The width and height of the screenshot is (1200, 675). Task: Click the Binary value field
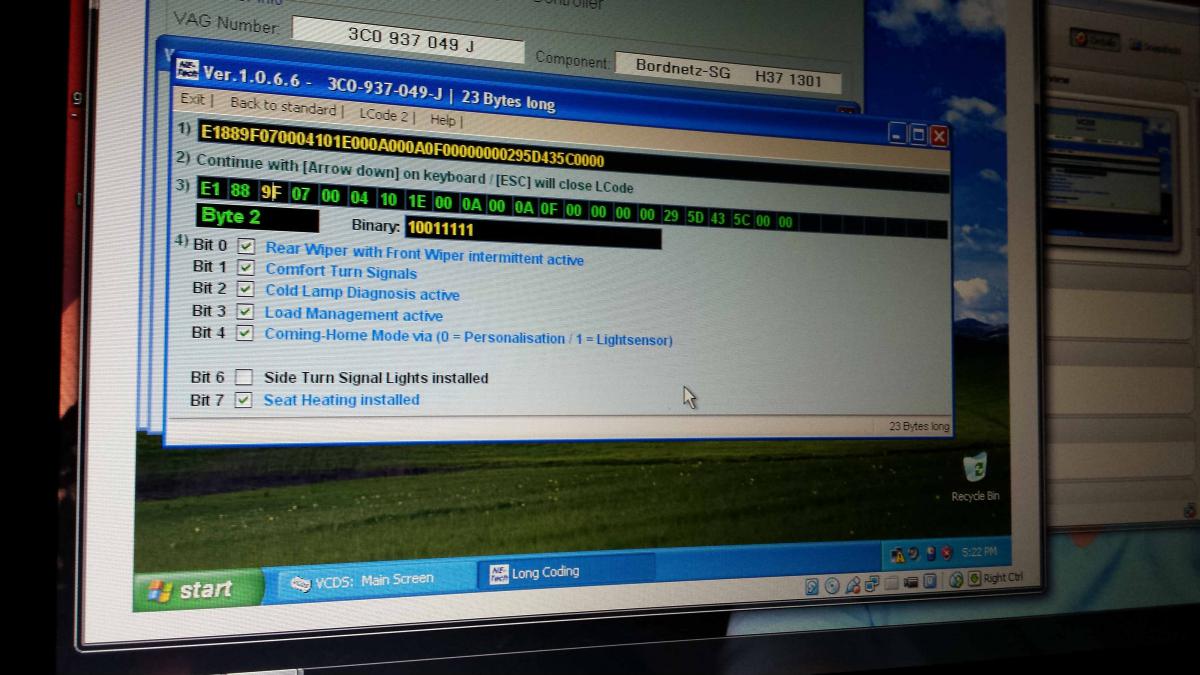532,231
